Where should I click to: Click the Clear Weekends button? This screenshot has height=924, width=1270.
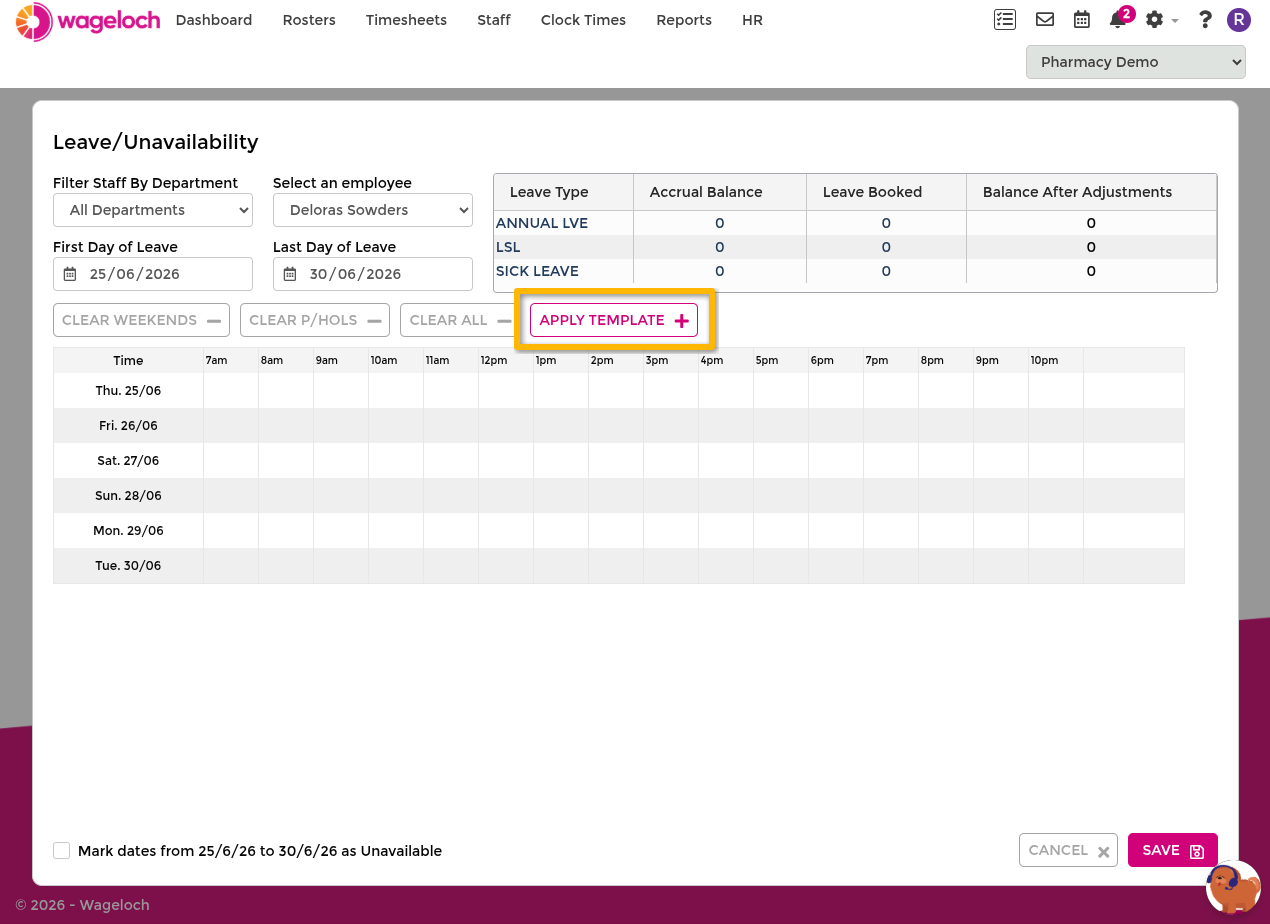coord(141,320)
